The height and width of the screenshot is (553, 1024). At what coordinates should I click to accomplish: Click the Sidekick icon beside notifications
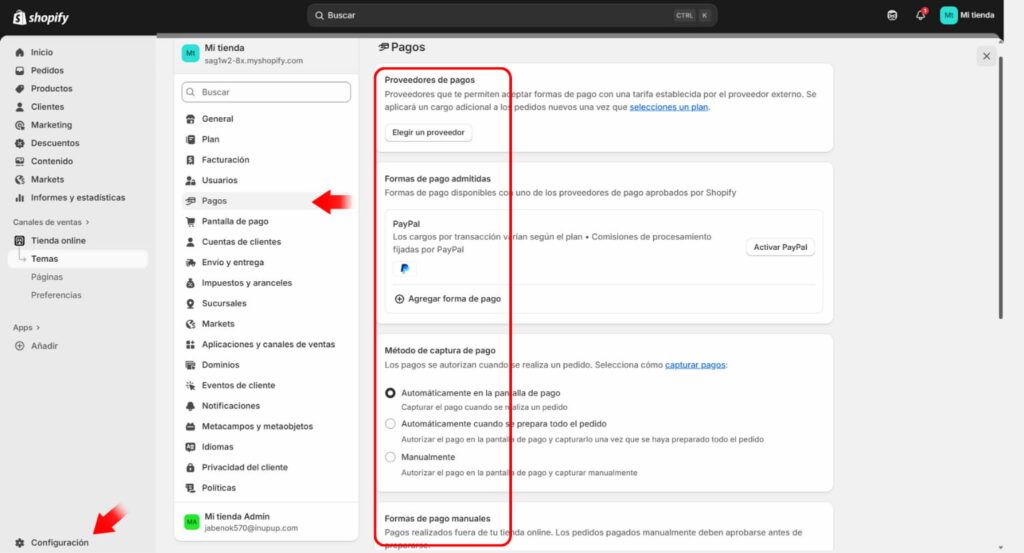[892, 15]
